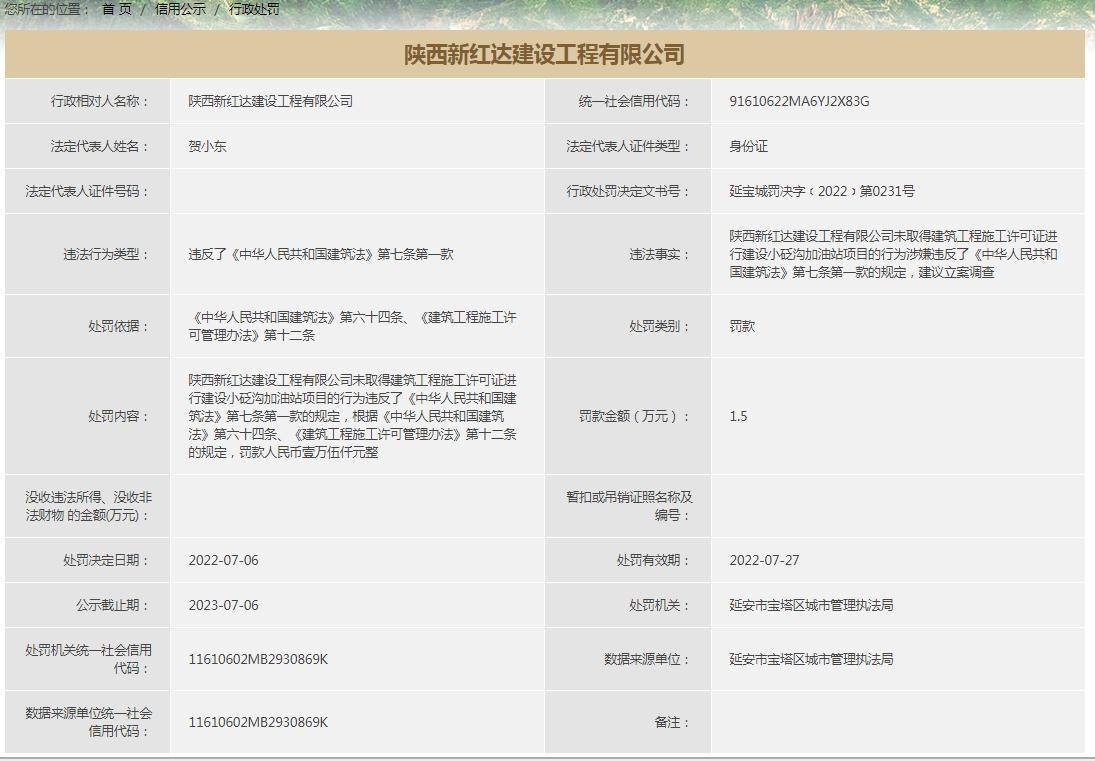This screenshot has width=1095, height=761.
Task: Click the 罚款金额（万元） label
Action: (634, 416)
